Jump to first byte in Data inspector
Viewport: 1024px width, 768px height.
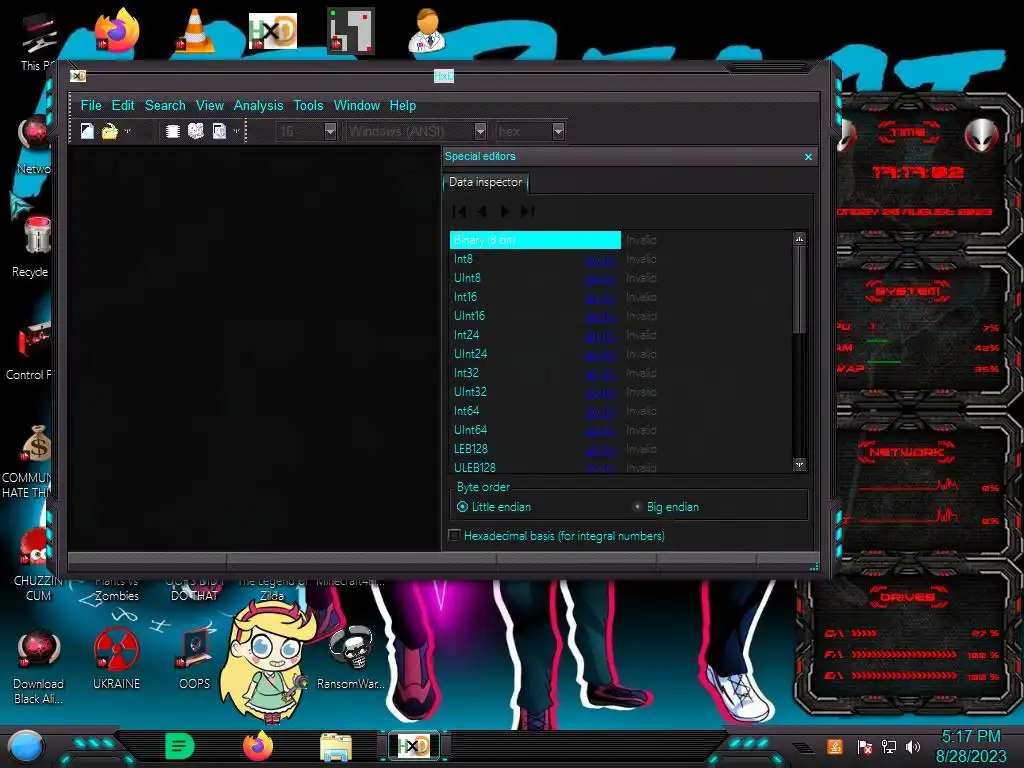460,211
